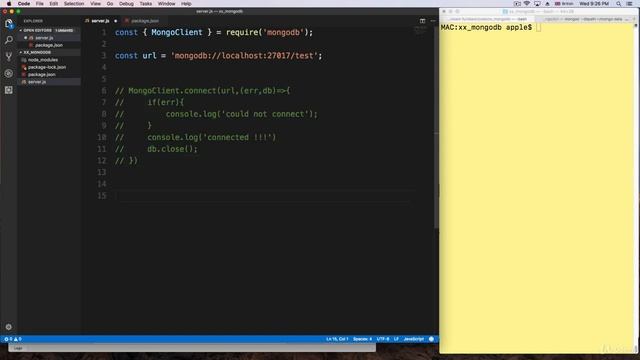Viewport: 640px width, 360px height.
Task: Click the Spaces: 4 indentation setting
Action: click(362, 339)
